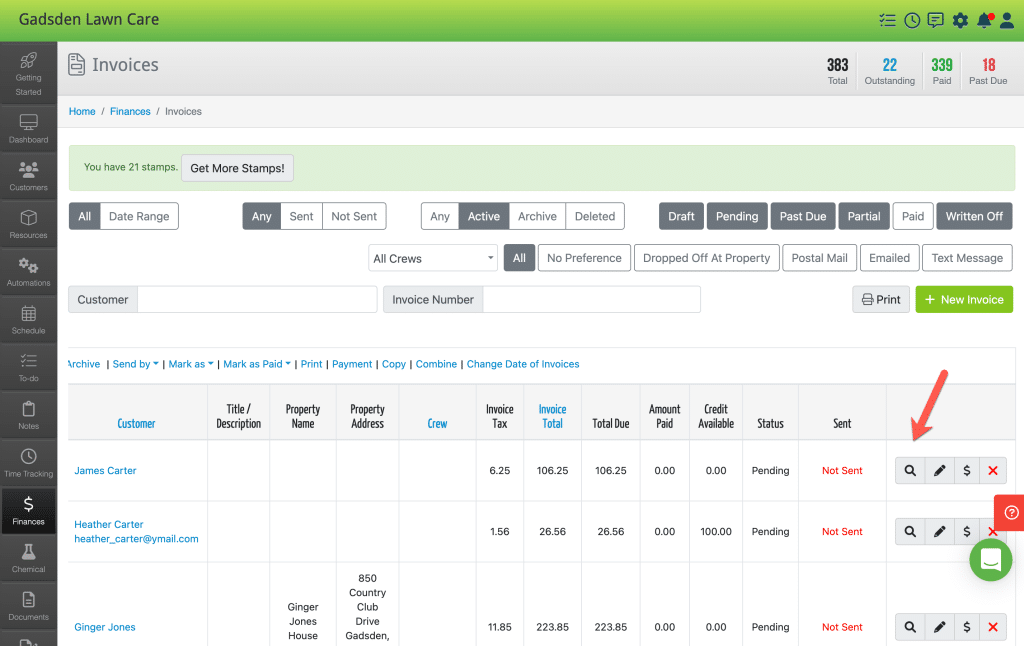Edit Heather Carter invoice with pencil icon
This screenshot has width=1024, height=646.
[939, 531]
